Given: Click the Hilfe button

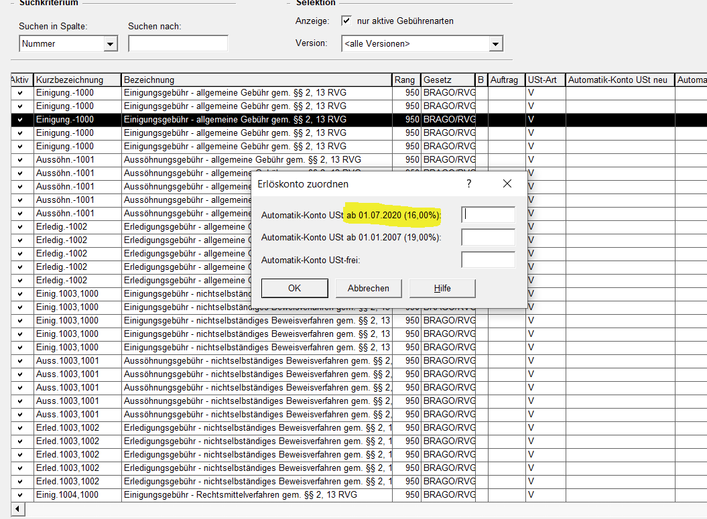Looking at the screenshot, I should [x=442, y=288].
